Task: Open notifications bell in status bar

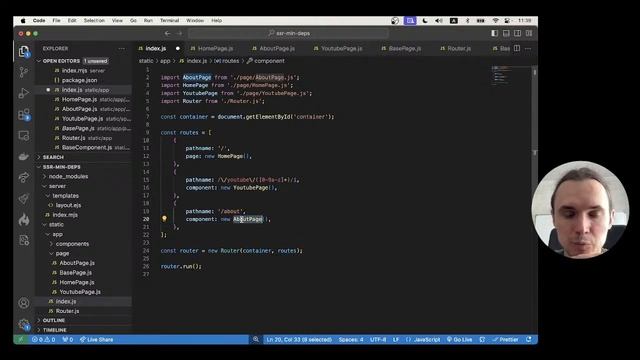Action: coord(529,340)
